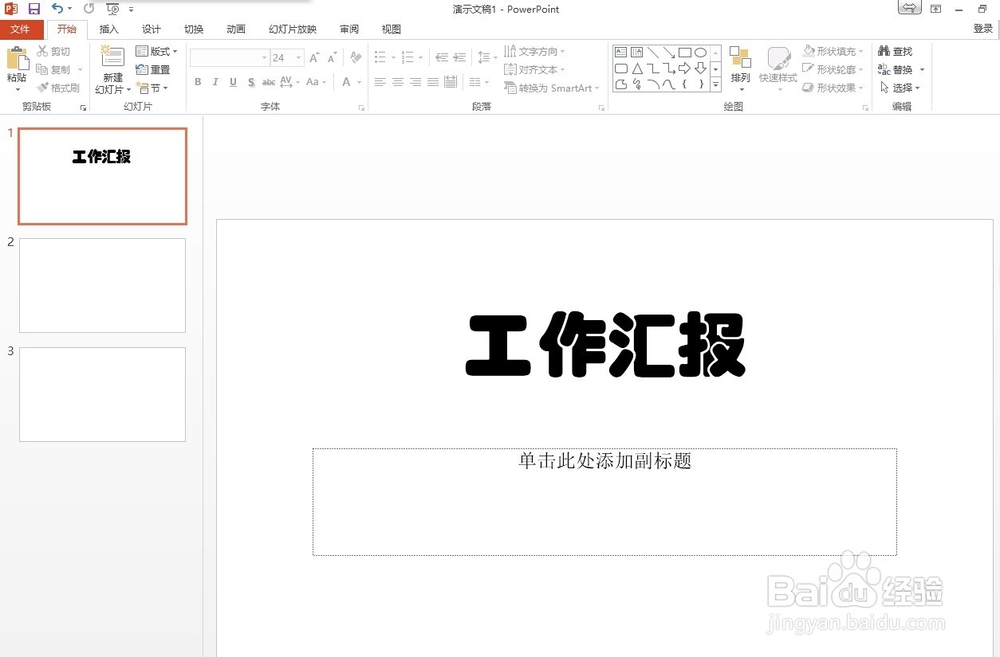Viewport: 1000px width, 657px height.
Task: Align text right
Action: [416, 82]
